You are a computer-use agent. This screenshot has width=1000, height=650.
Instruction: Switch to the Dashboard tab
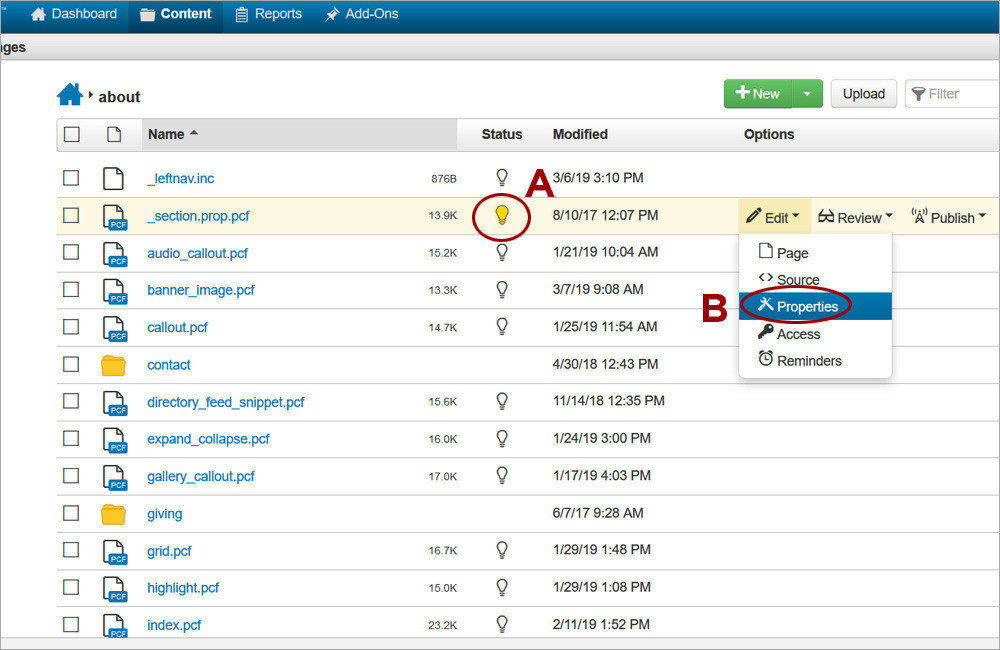click(74, 14)
